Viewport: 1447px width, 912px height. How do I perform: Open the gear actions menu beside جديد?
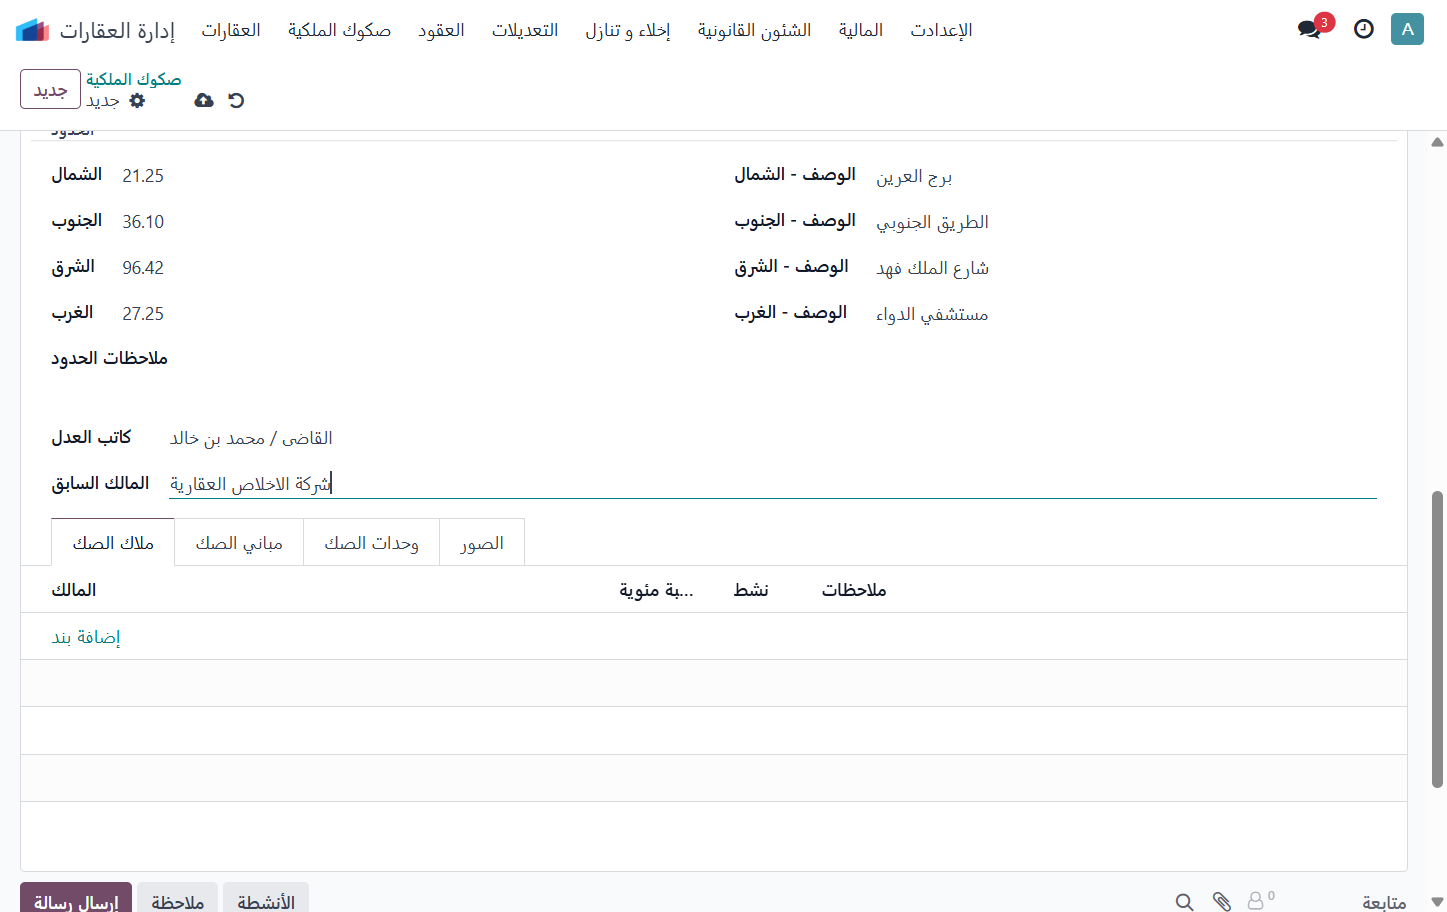(138, 100)
